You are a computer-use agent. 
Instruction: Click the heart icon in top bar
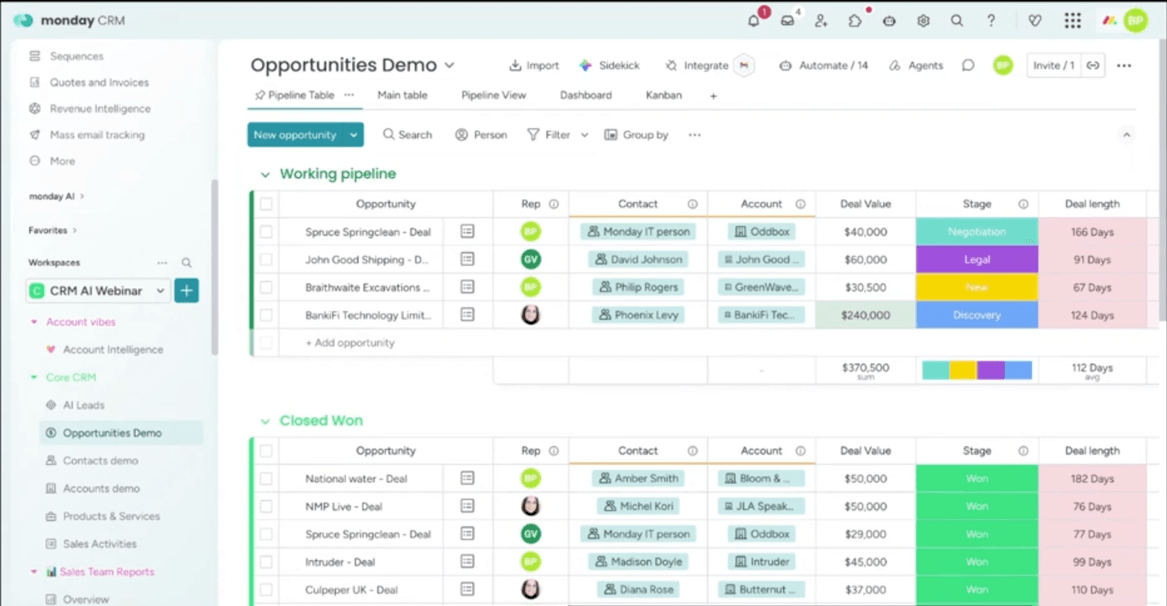pyautogui.click(x=1035, y=21)
